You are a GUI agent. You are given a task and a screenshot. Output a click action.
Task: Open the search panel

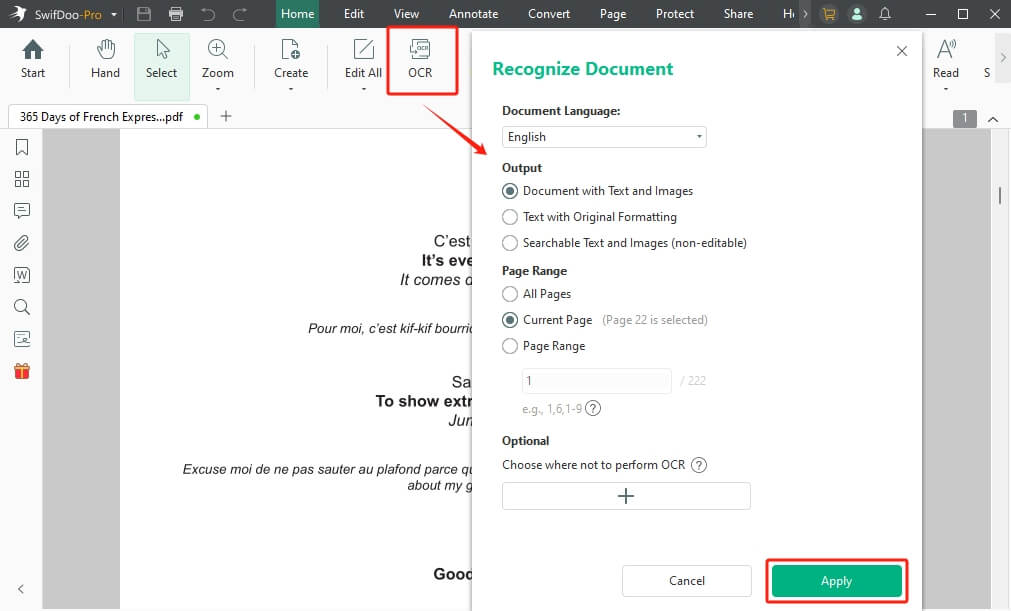[x=21, y=307]
